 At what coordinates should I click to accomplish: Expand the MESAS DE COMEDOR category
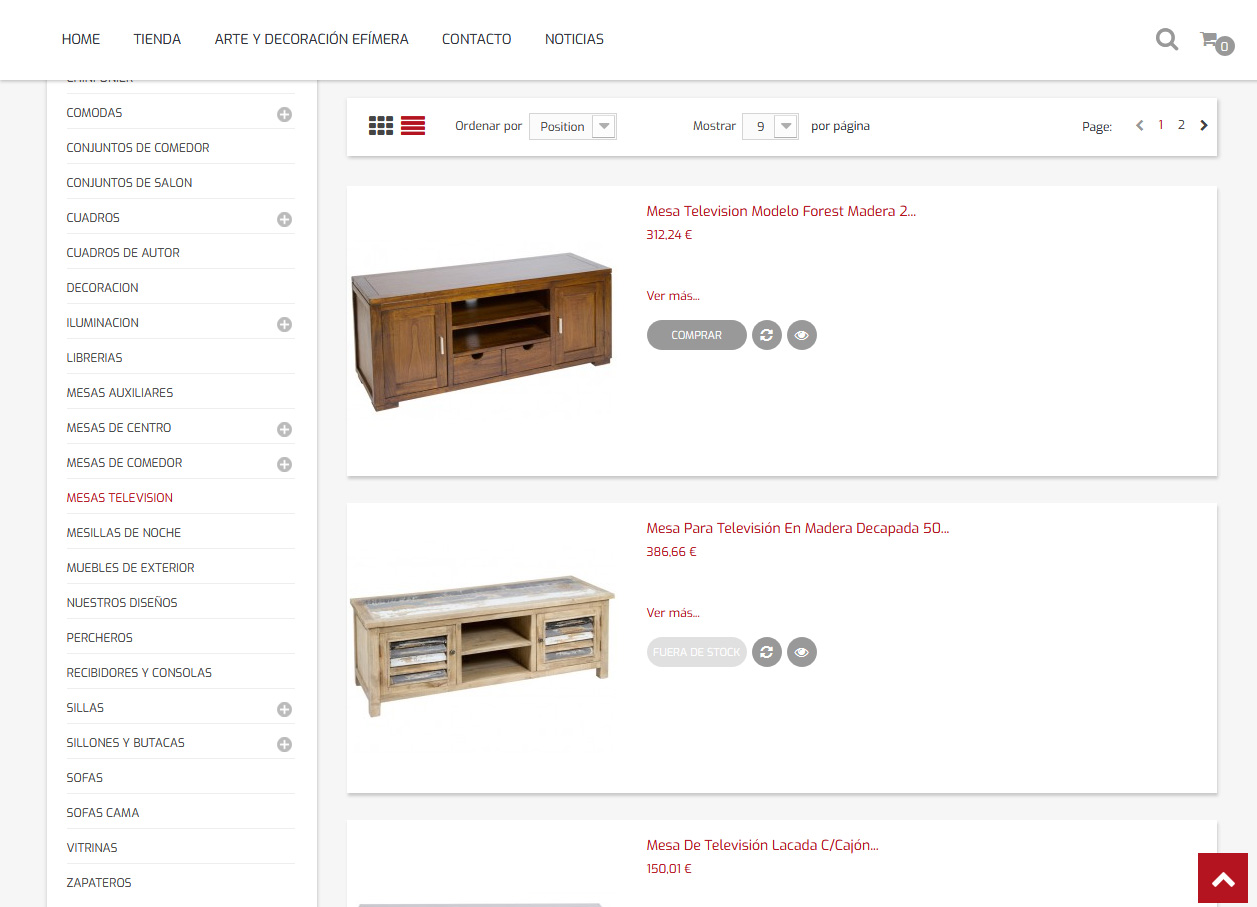(284, 464)
